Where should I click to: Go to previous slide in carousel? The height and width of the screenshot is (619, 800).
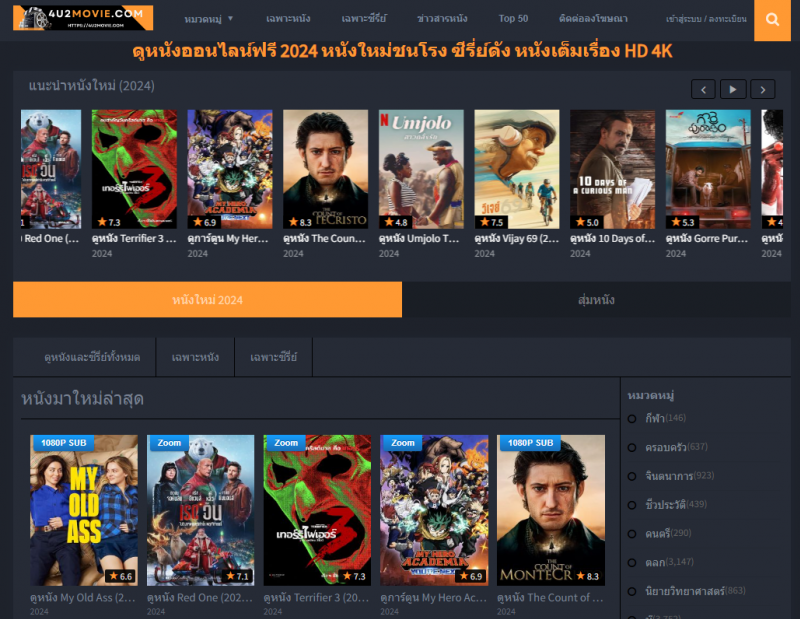703,89
